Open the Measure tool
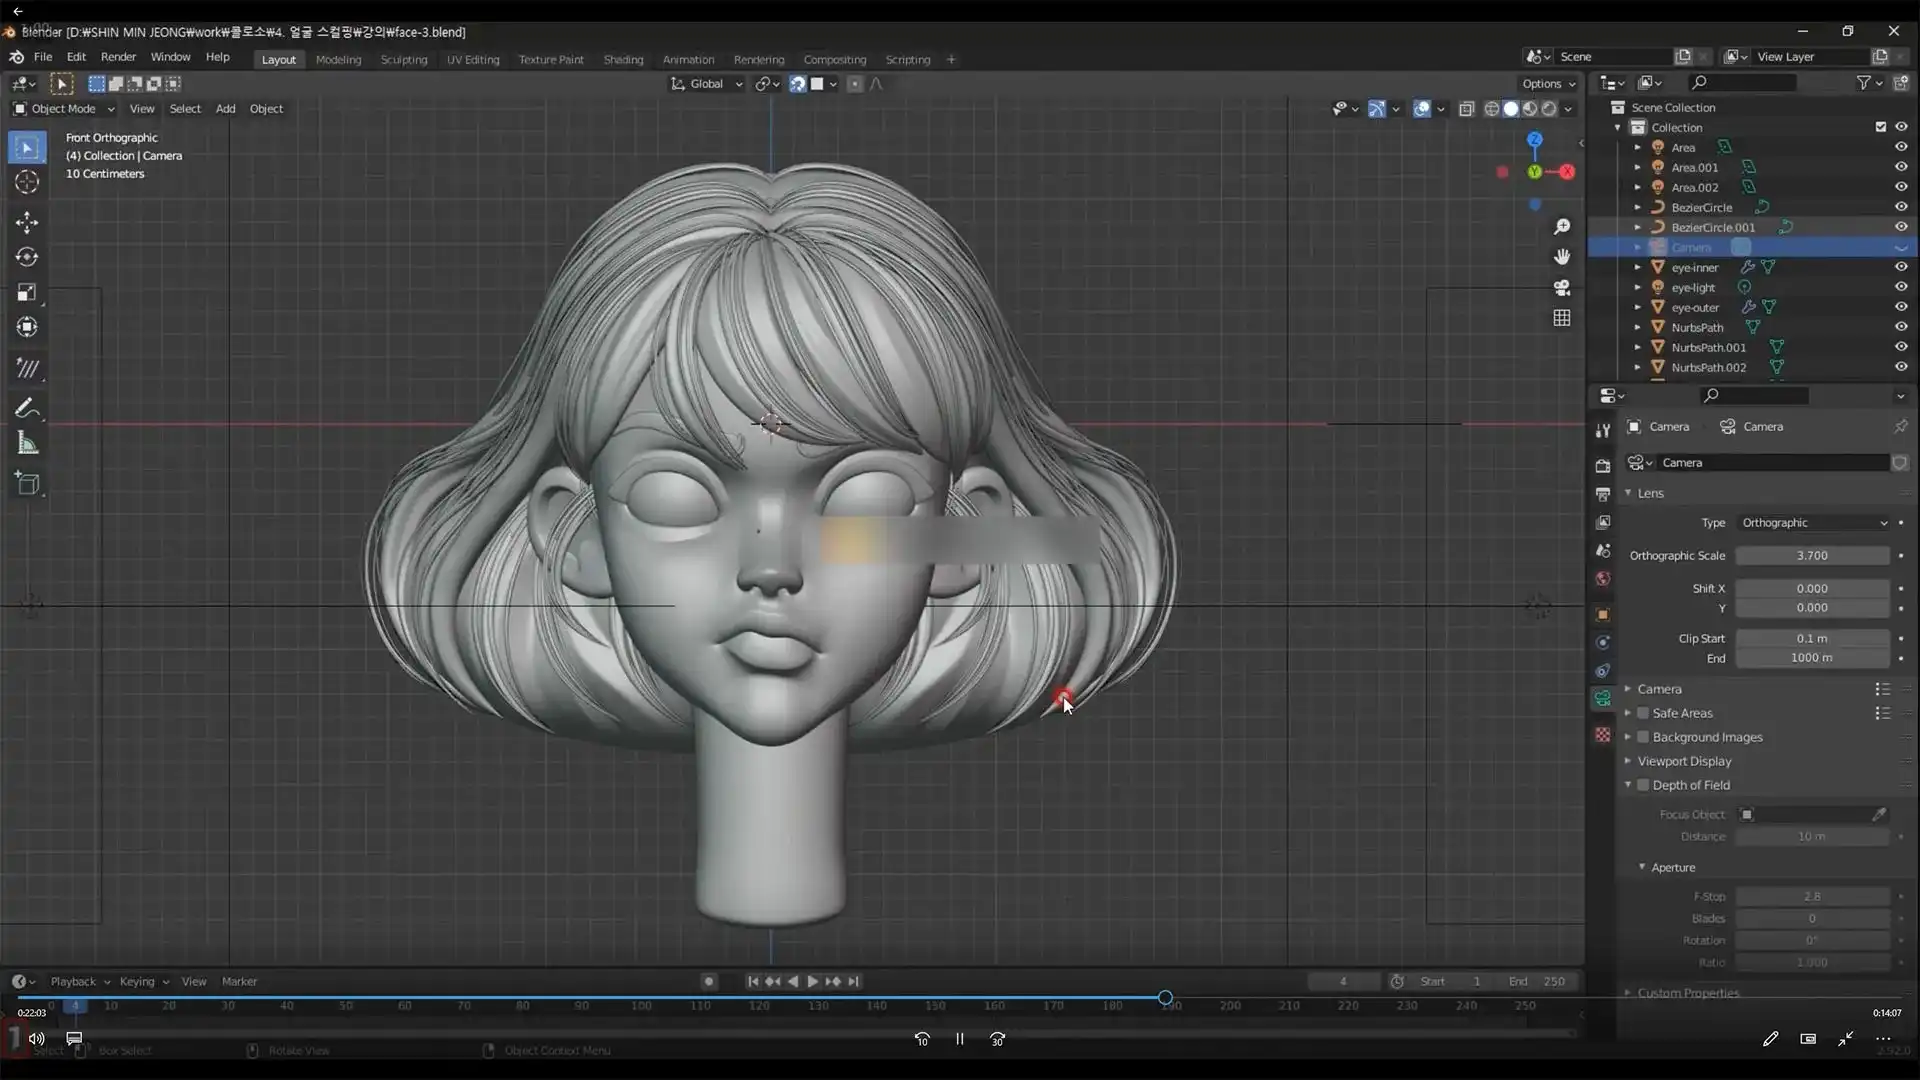Viewport: 1920px width, 1080px height. pos(26,442)
